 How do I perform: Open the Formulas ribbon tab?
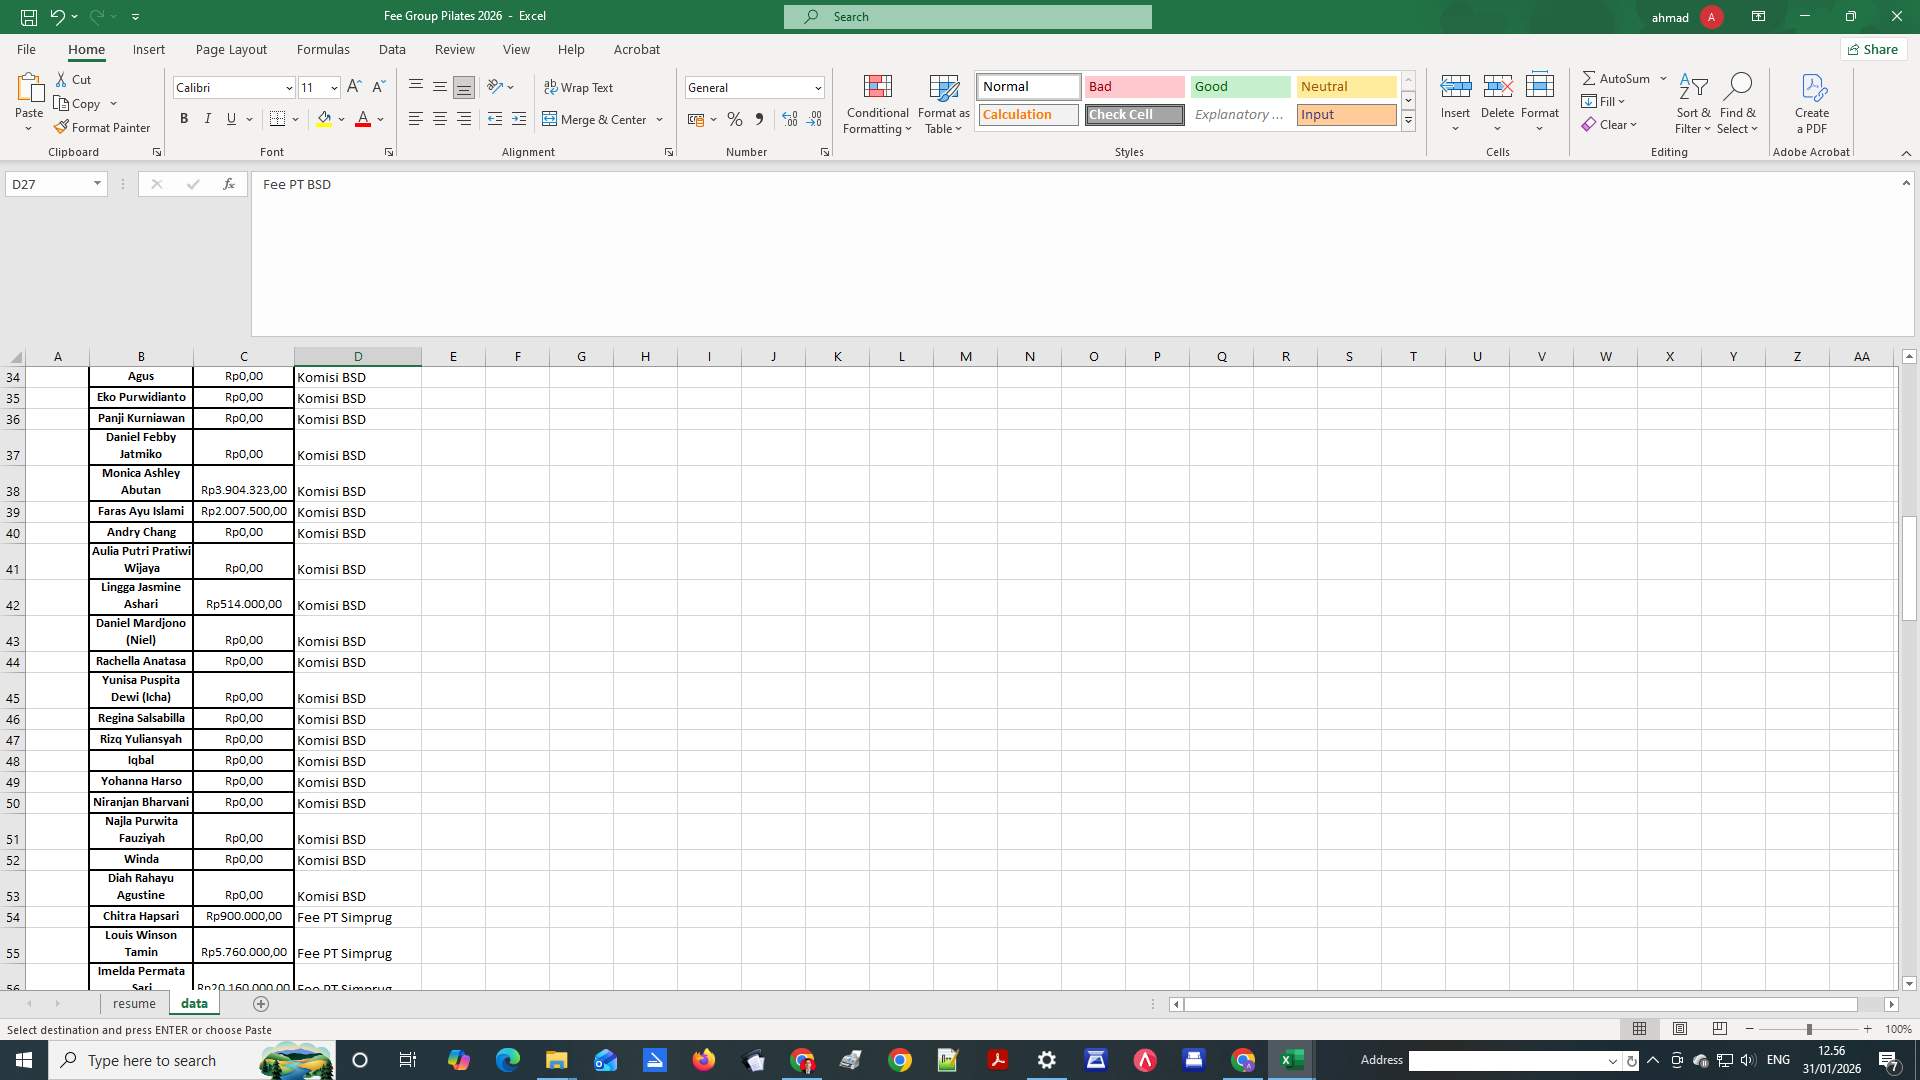322,49
